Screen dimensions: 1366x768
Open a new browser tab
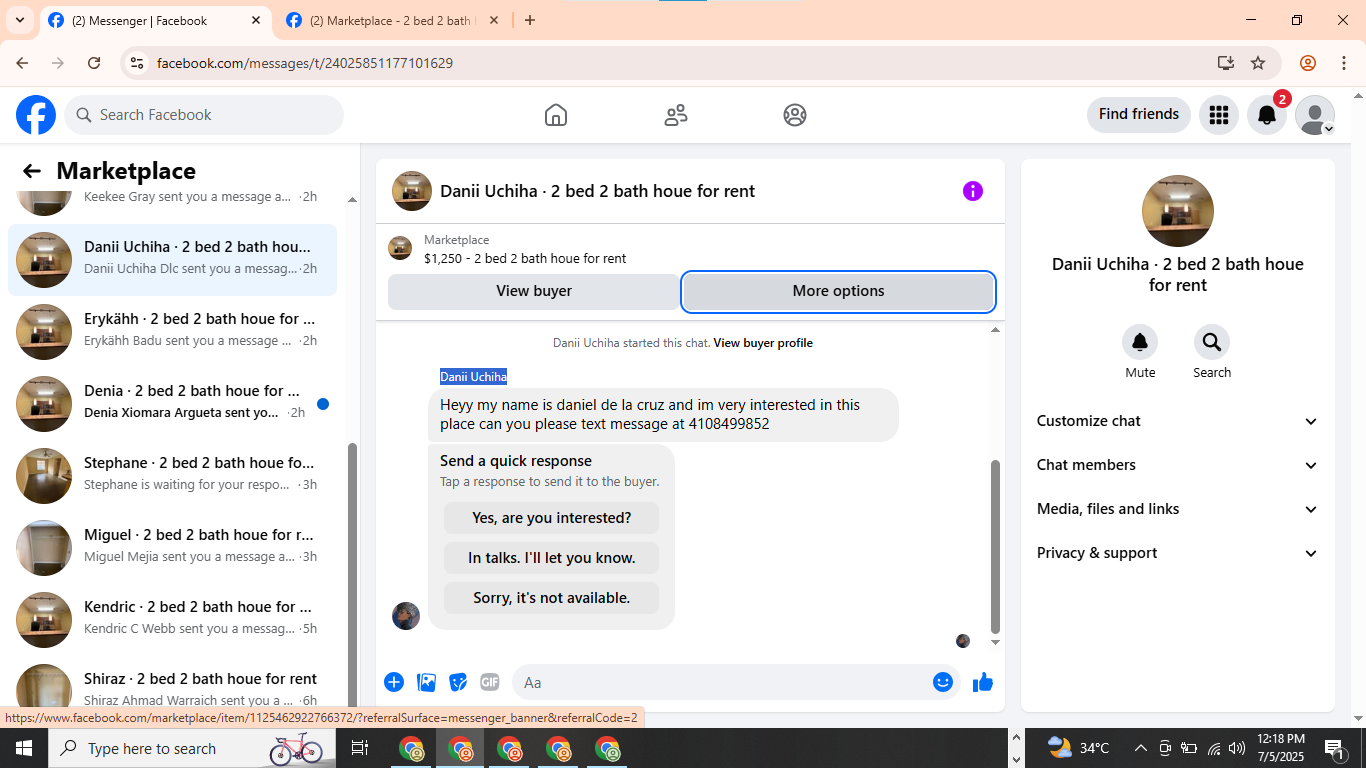[x=530, y=20]
